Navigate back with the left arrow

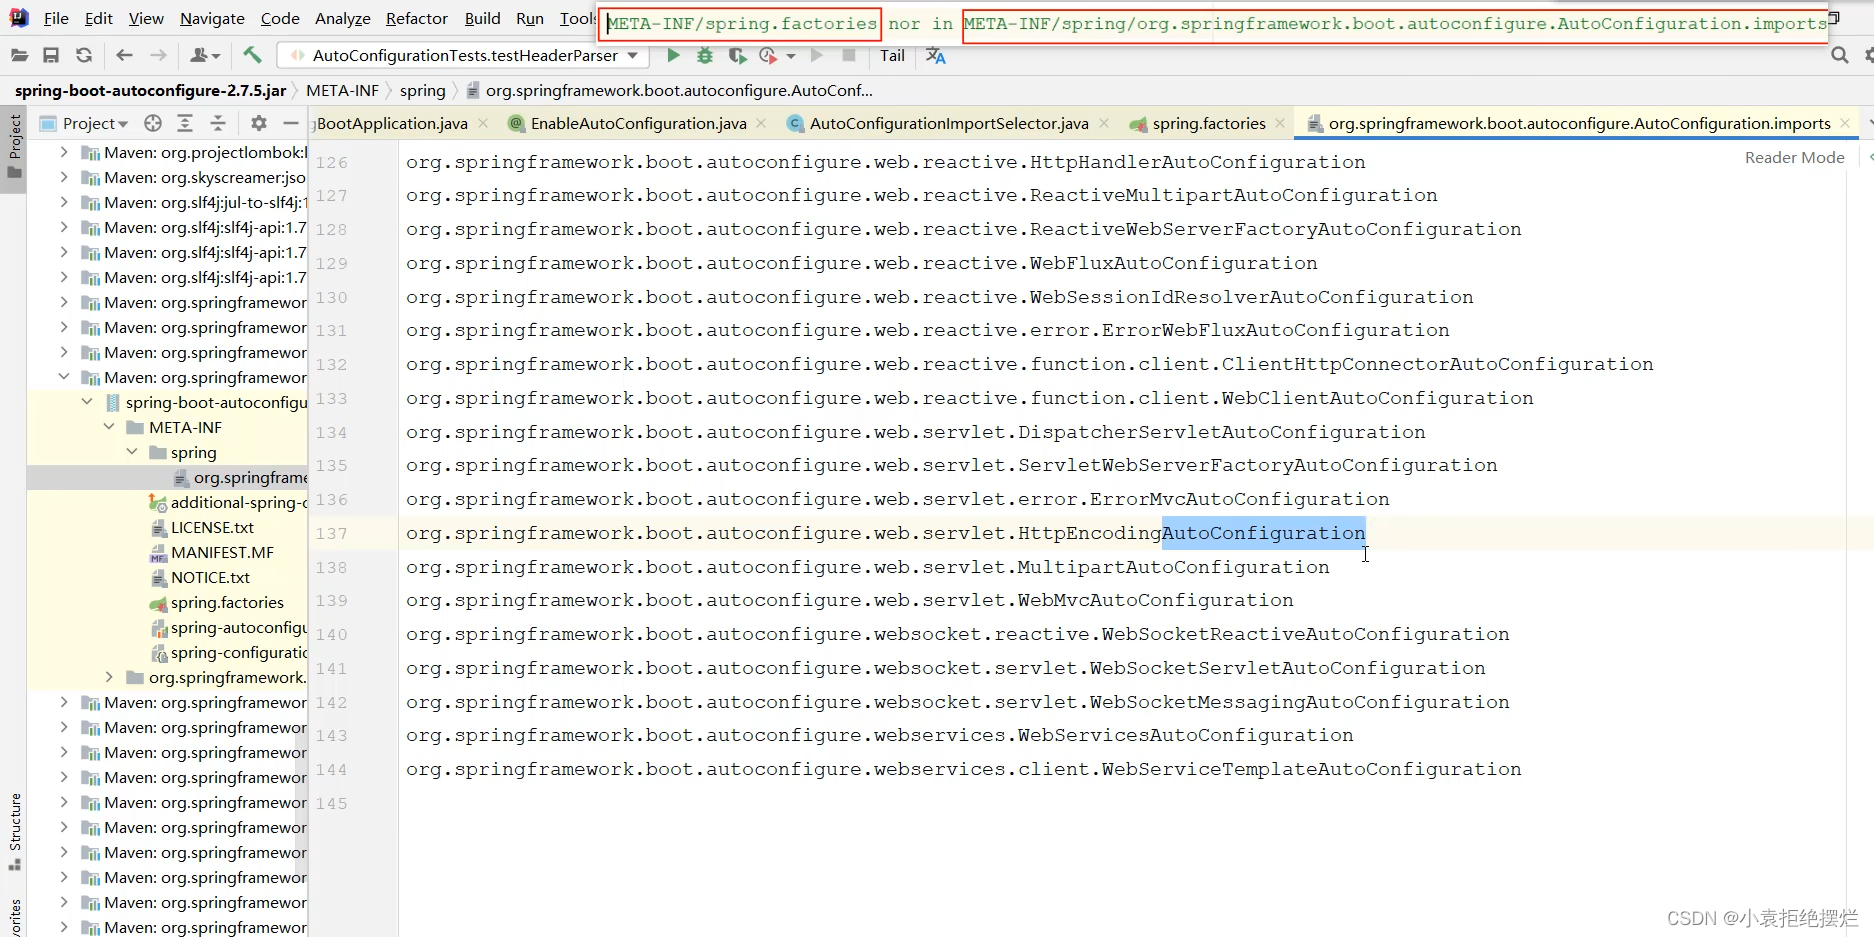tap(124, 56)
